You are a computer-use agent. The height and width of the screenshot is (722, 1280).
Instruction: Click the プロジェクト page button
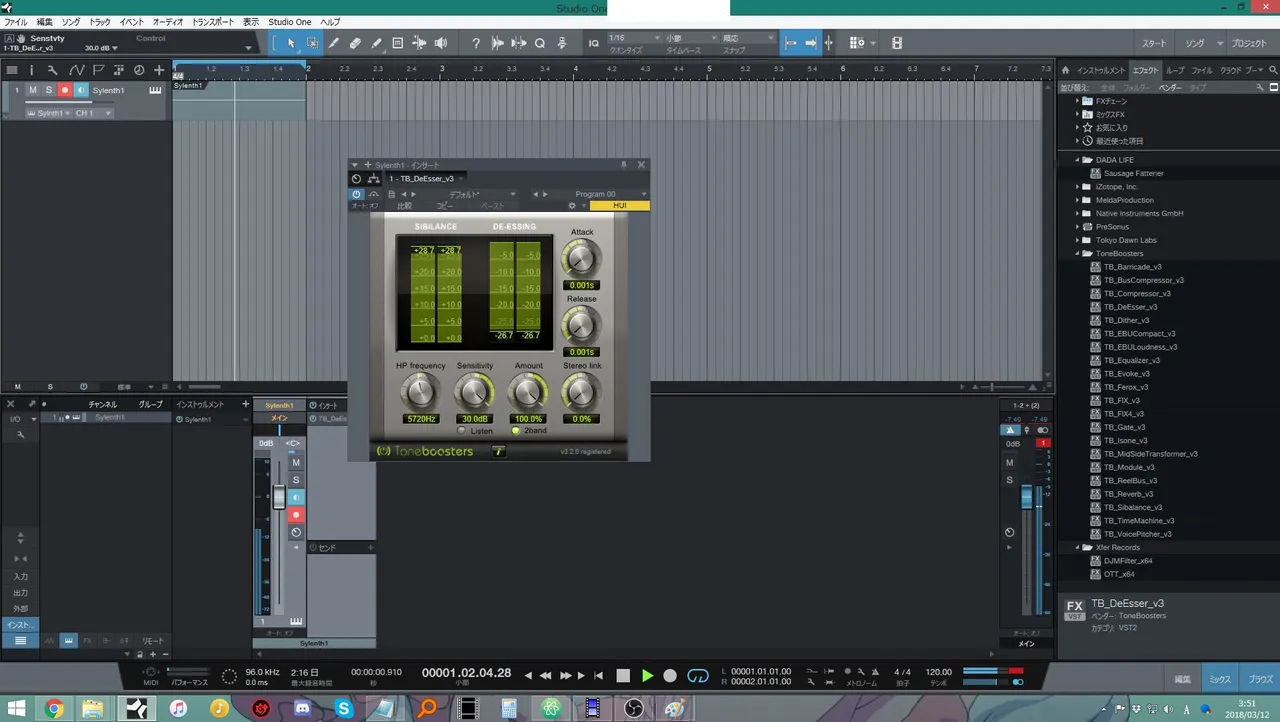(x=1248, y=43)
